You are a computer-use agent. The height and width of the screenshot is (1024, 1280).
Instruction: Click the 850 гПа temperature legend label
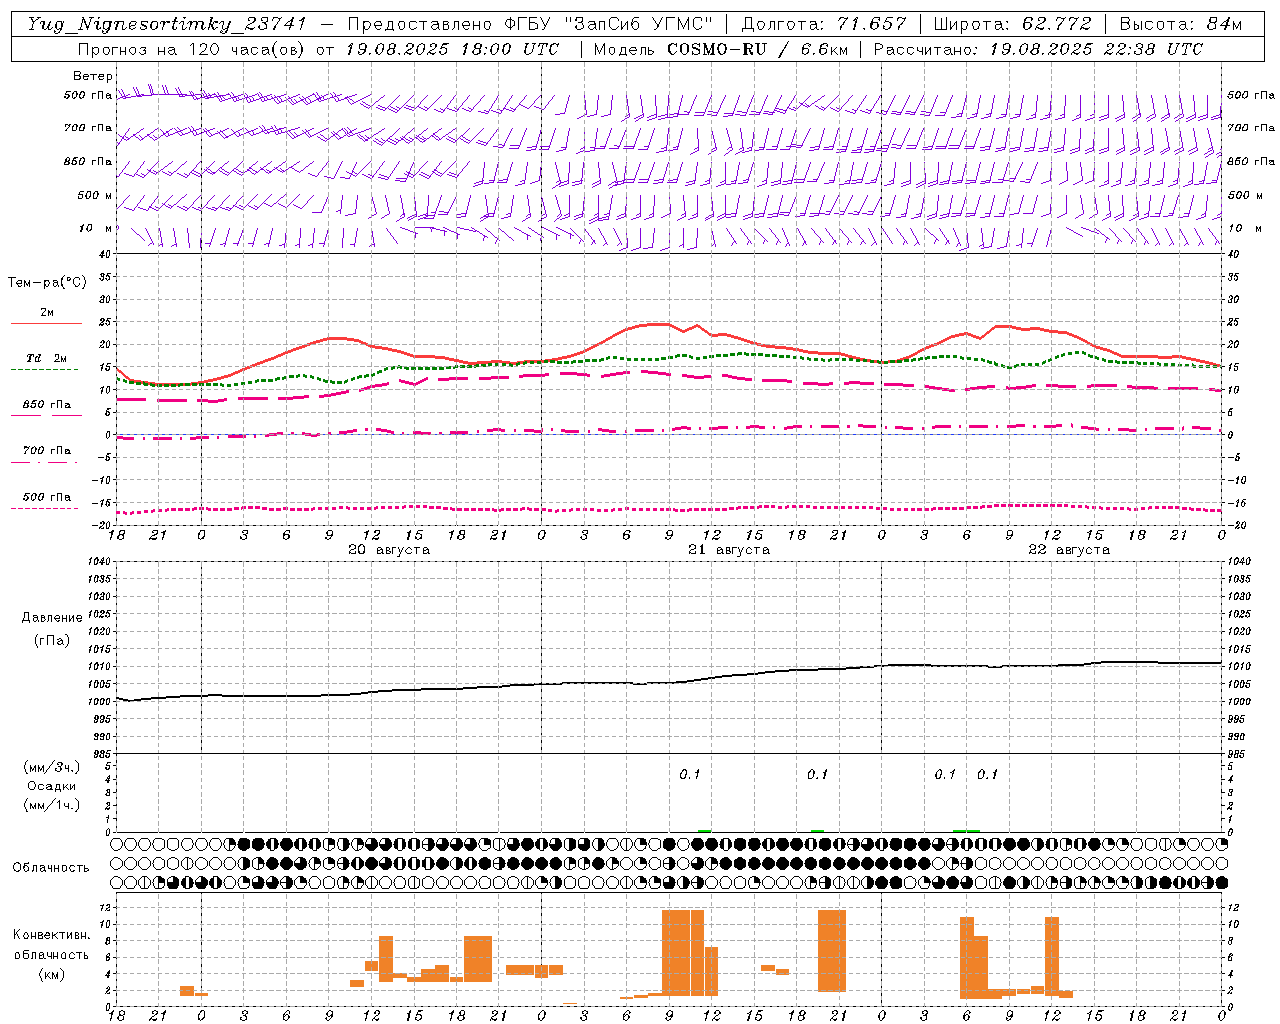pyautogui.click(x=47, y=404)
